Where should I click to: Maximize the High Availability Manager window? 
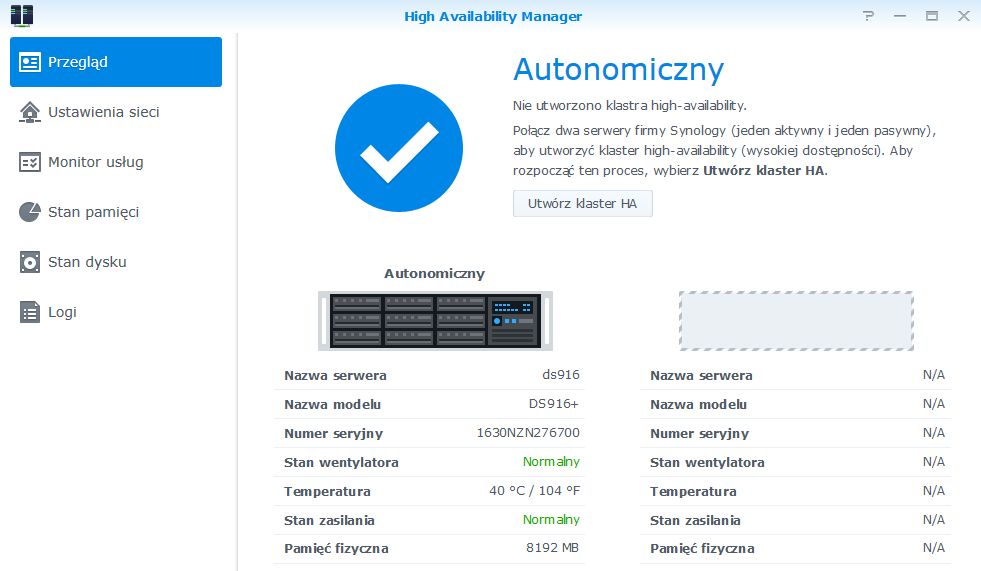tap(932, 16)
